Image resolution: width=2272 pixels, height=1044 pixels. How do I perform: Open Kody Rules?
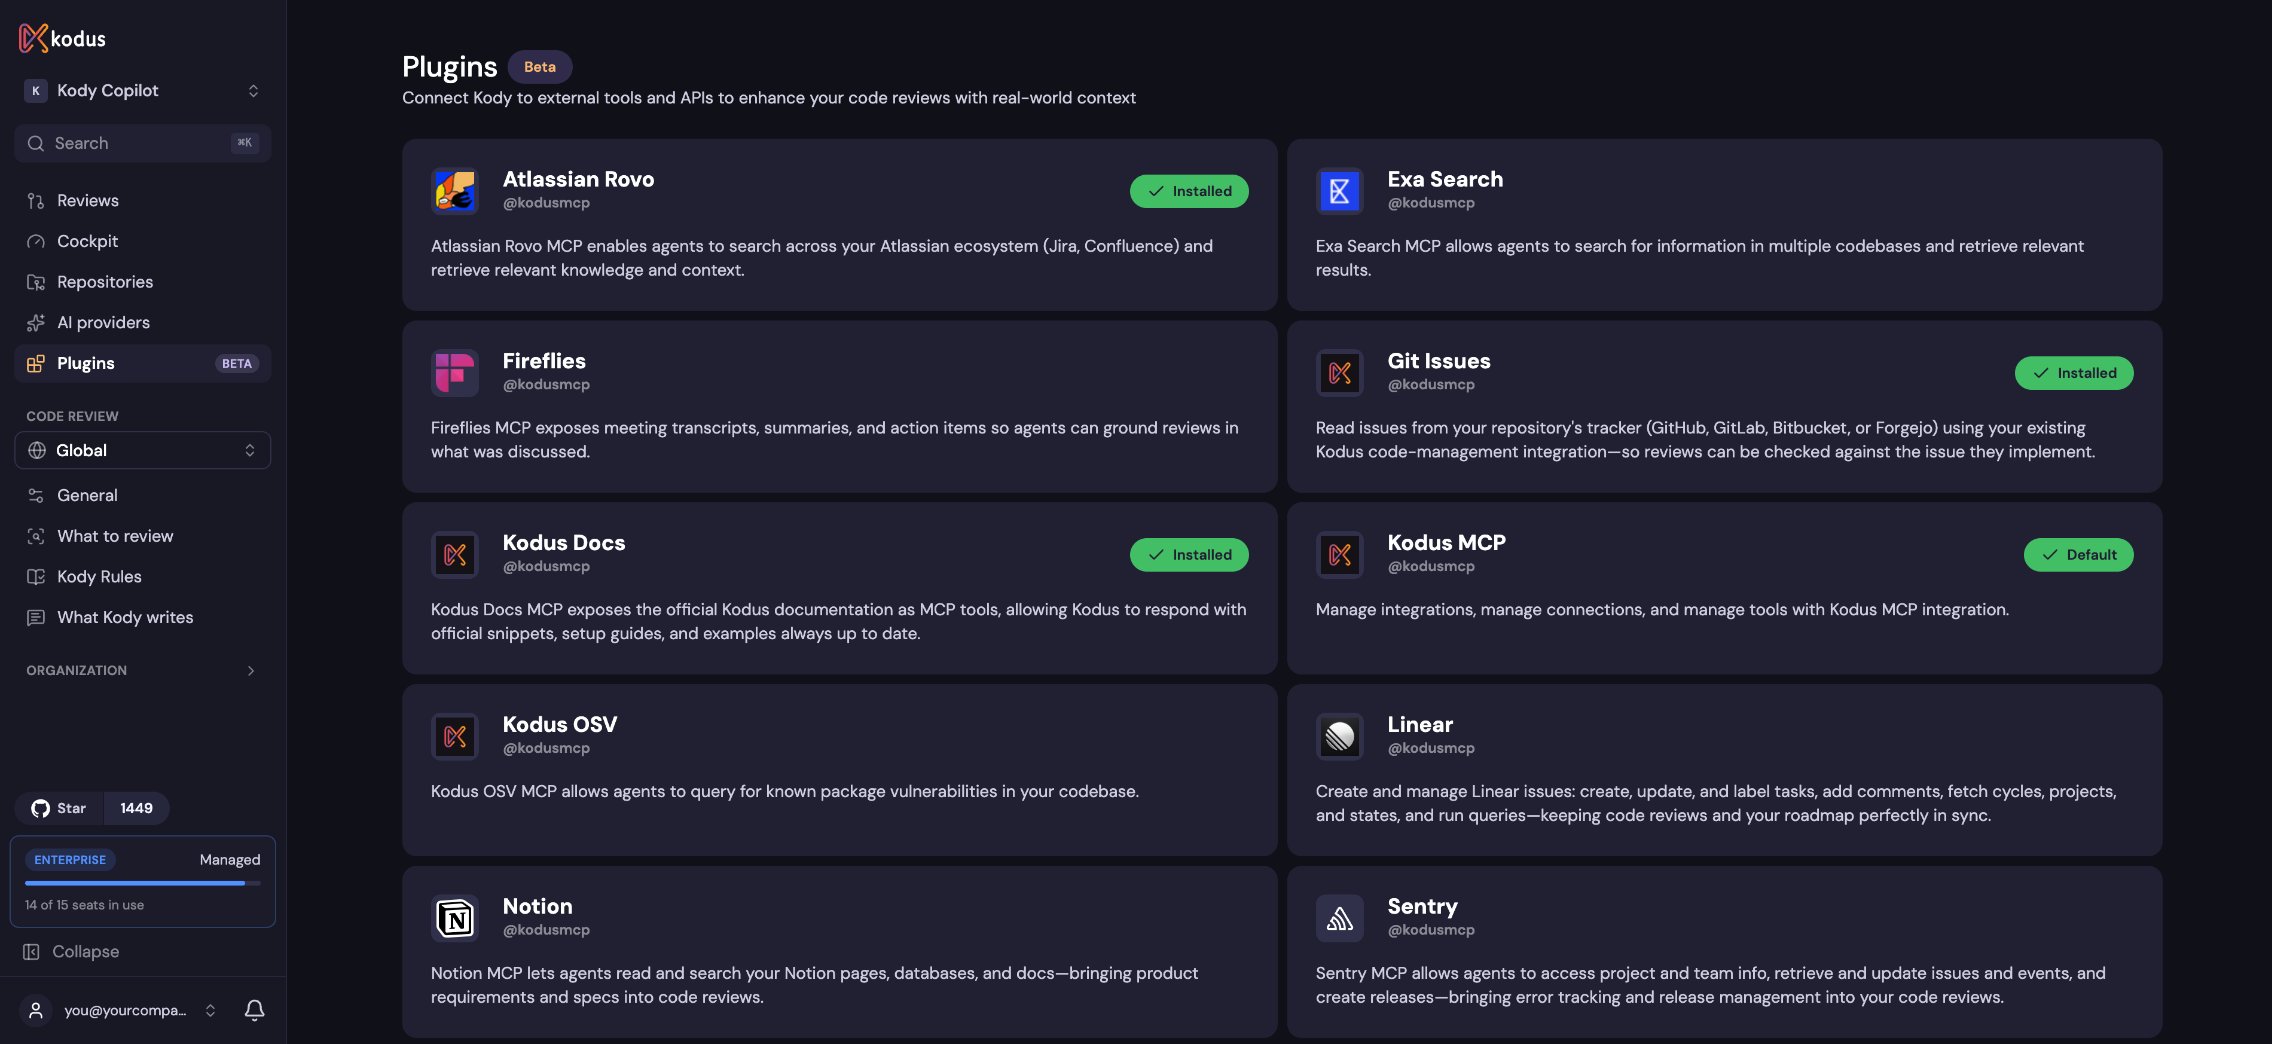(143, 576)
